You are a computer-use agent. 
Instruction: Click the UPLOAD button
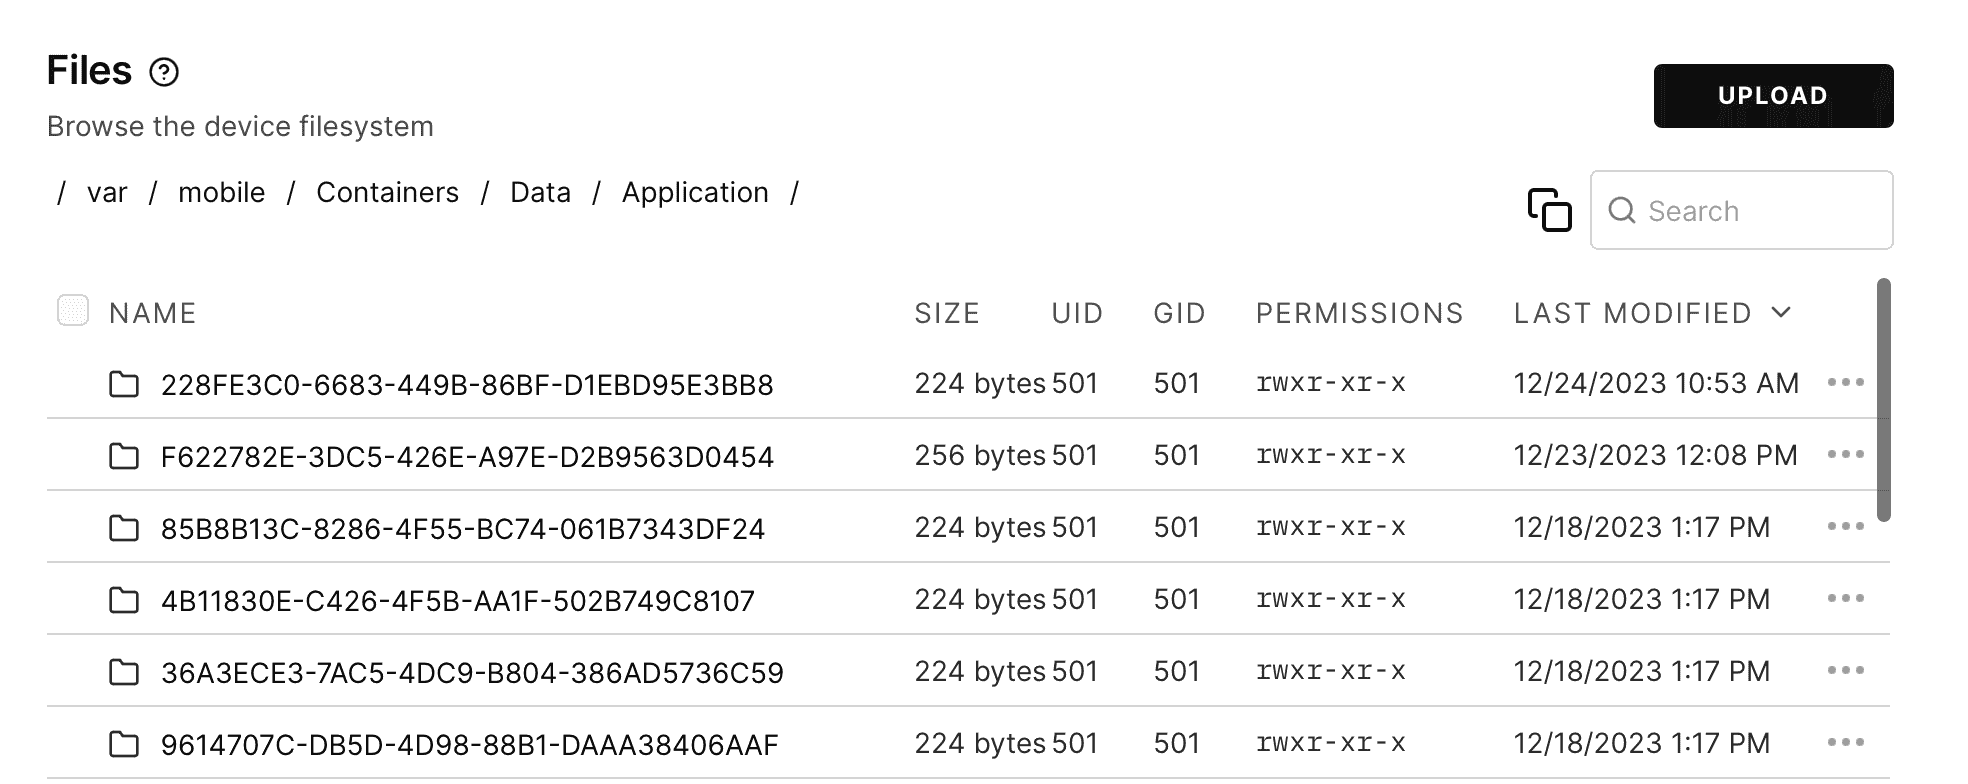pyautogui.click(x=1773, y=96)
